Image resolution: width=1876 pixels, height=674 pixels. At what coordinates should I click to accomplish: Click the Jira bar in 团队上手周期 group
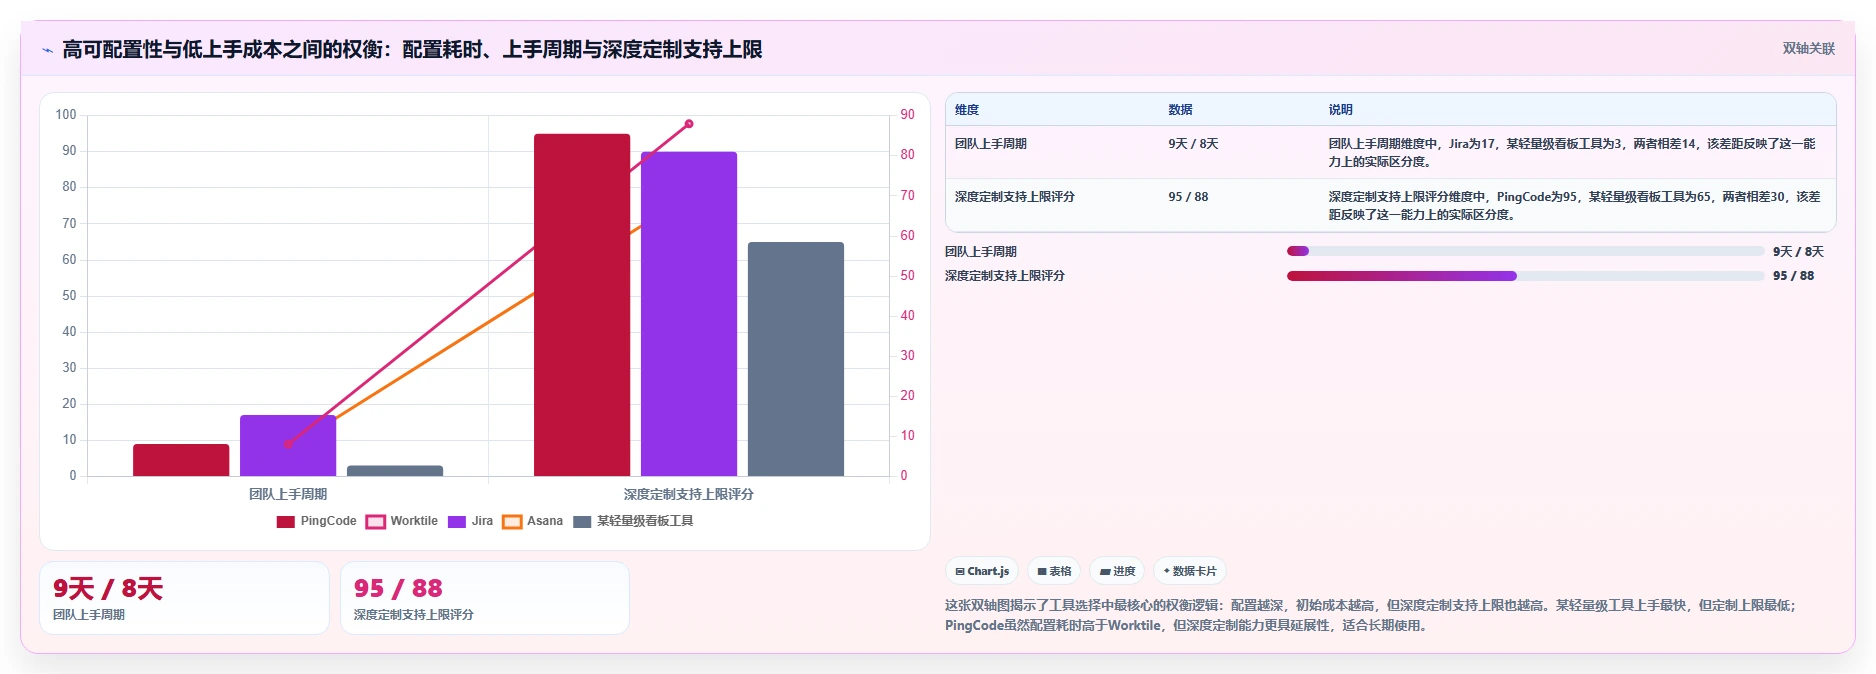coord(288,446)
